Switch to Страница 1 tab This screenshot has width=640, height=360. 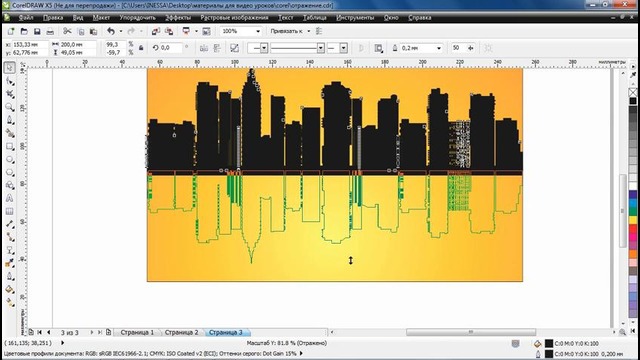[137, 332]
